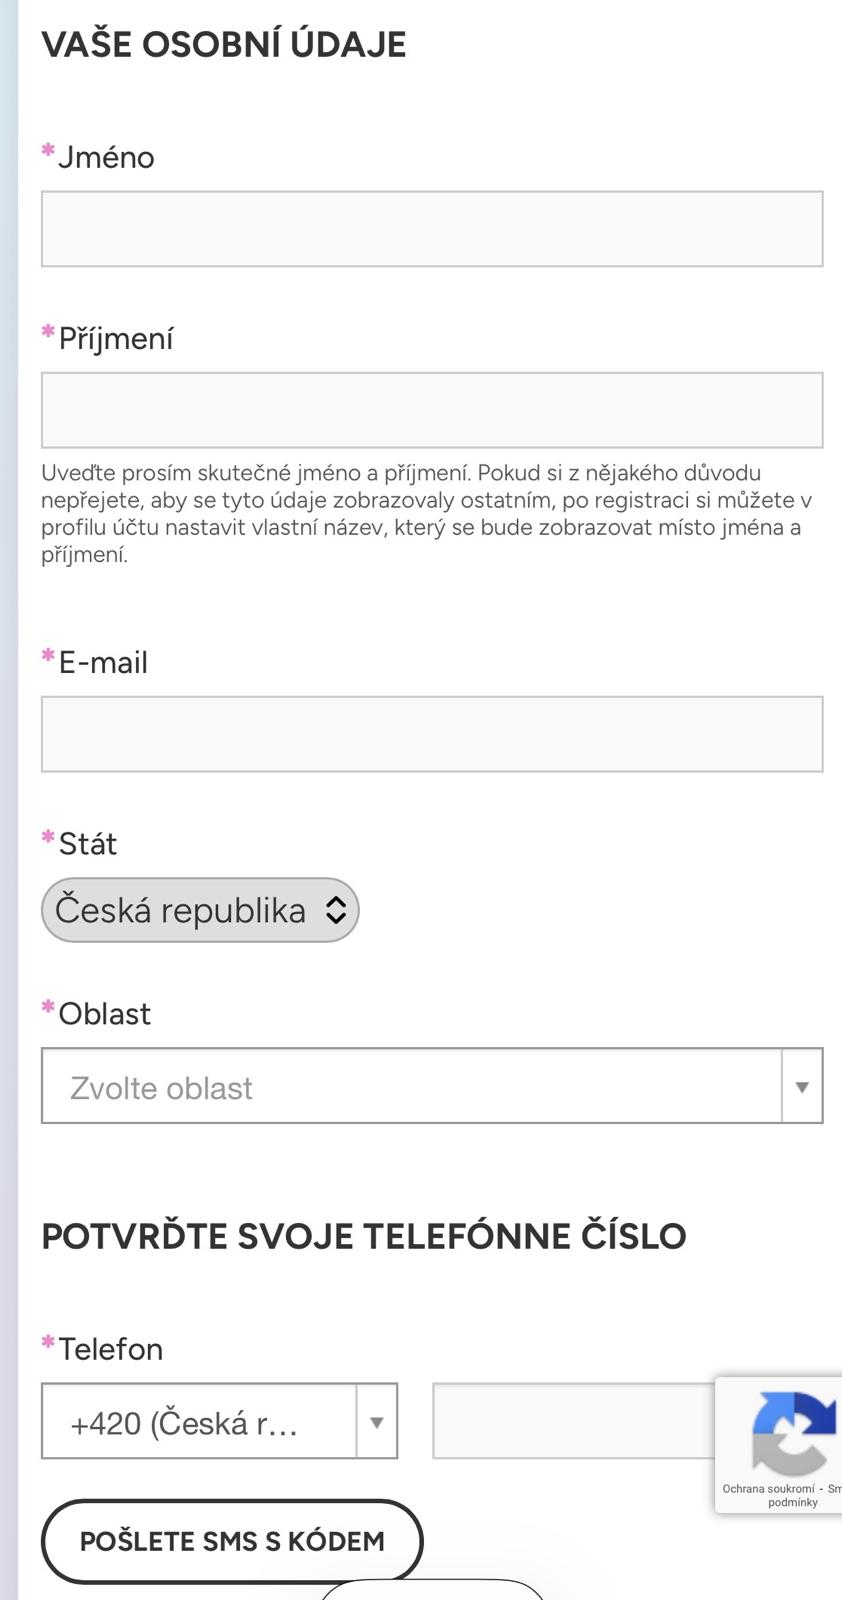The image size is (842, 1600).
Task: Click the phone number input field
Action: 572,1421
